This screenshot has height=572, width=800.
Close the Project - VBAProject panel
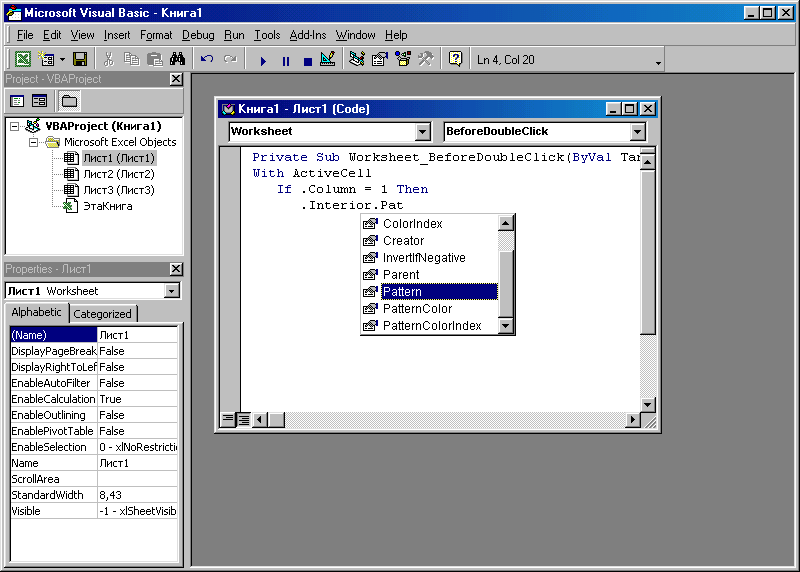pyautogui.click(x=176, y=79)
